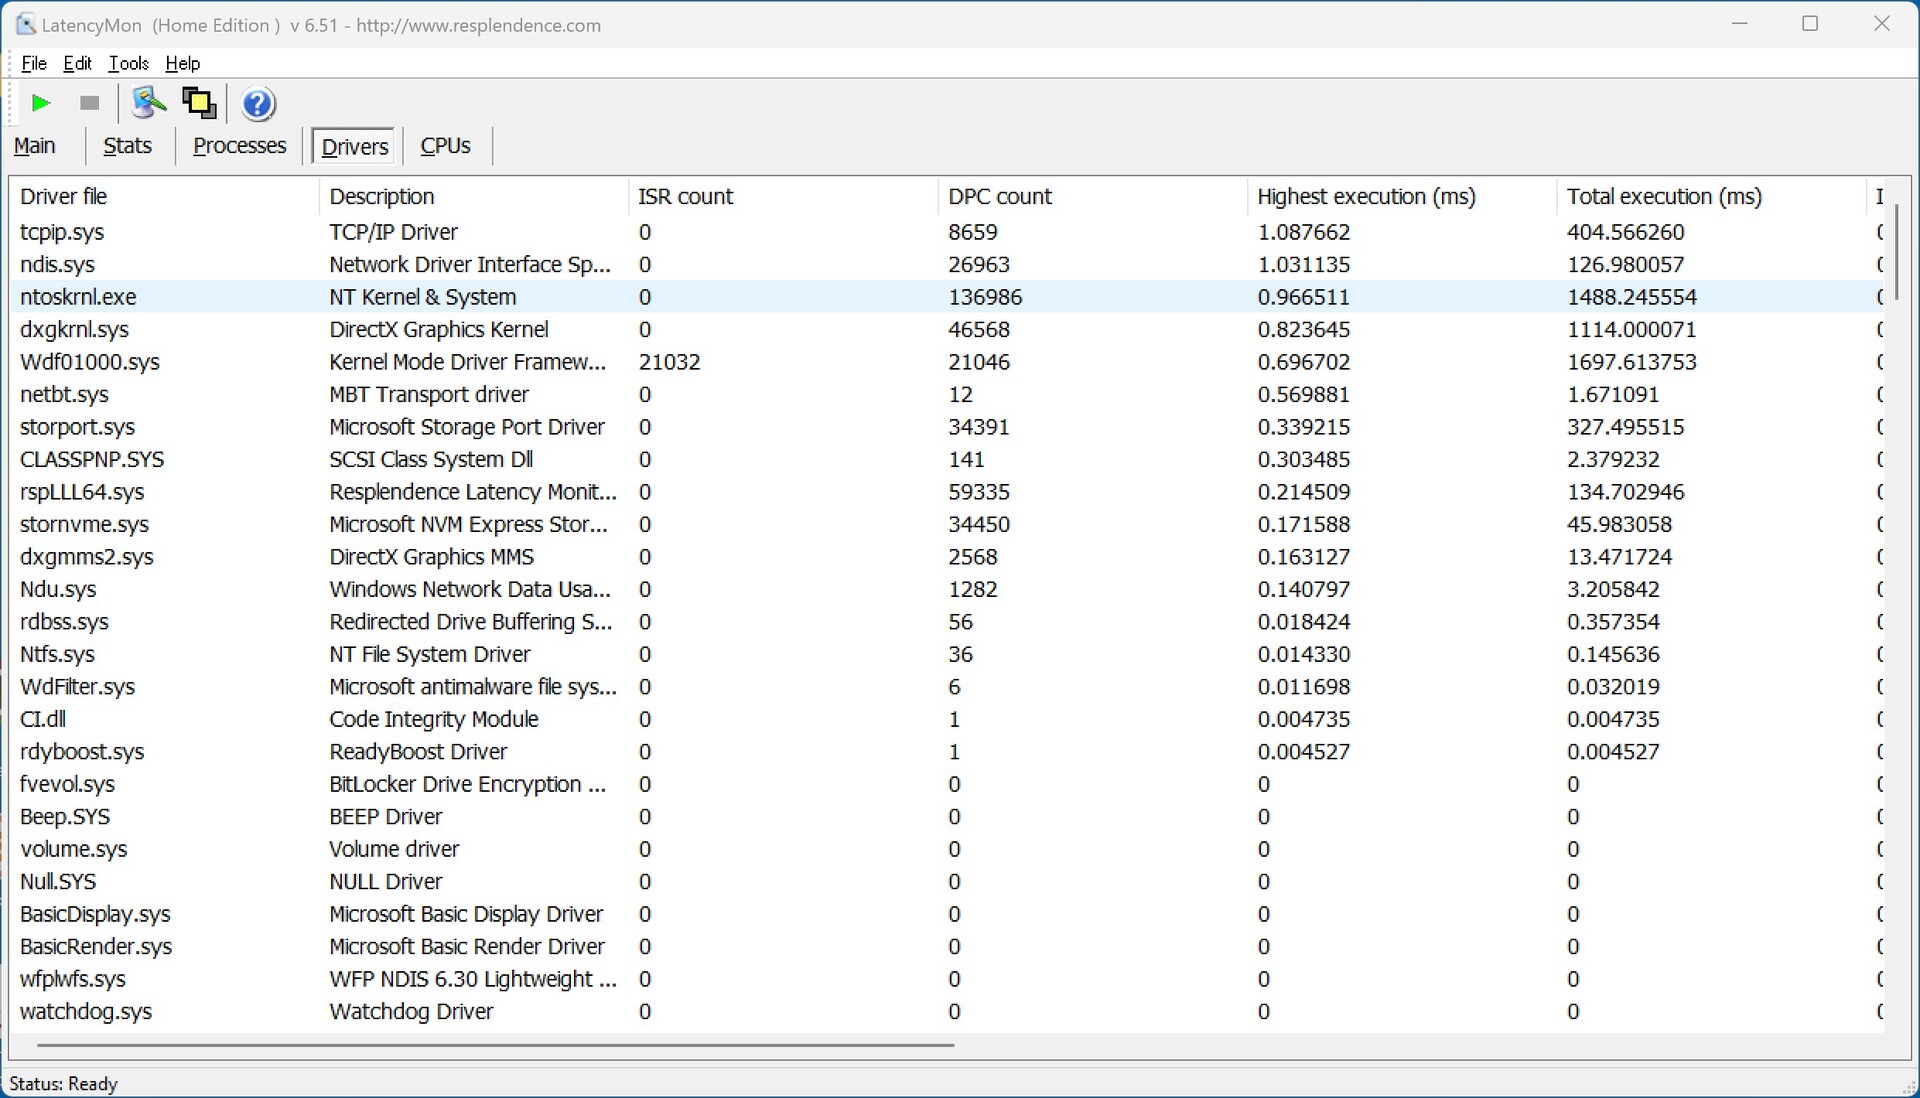Sort by the DPC count column header
1920x1098 pixels.
point(1000,196)
